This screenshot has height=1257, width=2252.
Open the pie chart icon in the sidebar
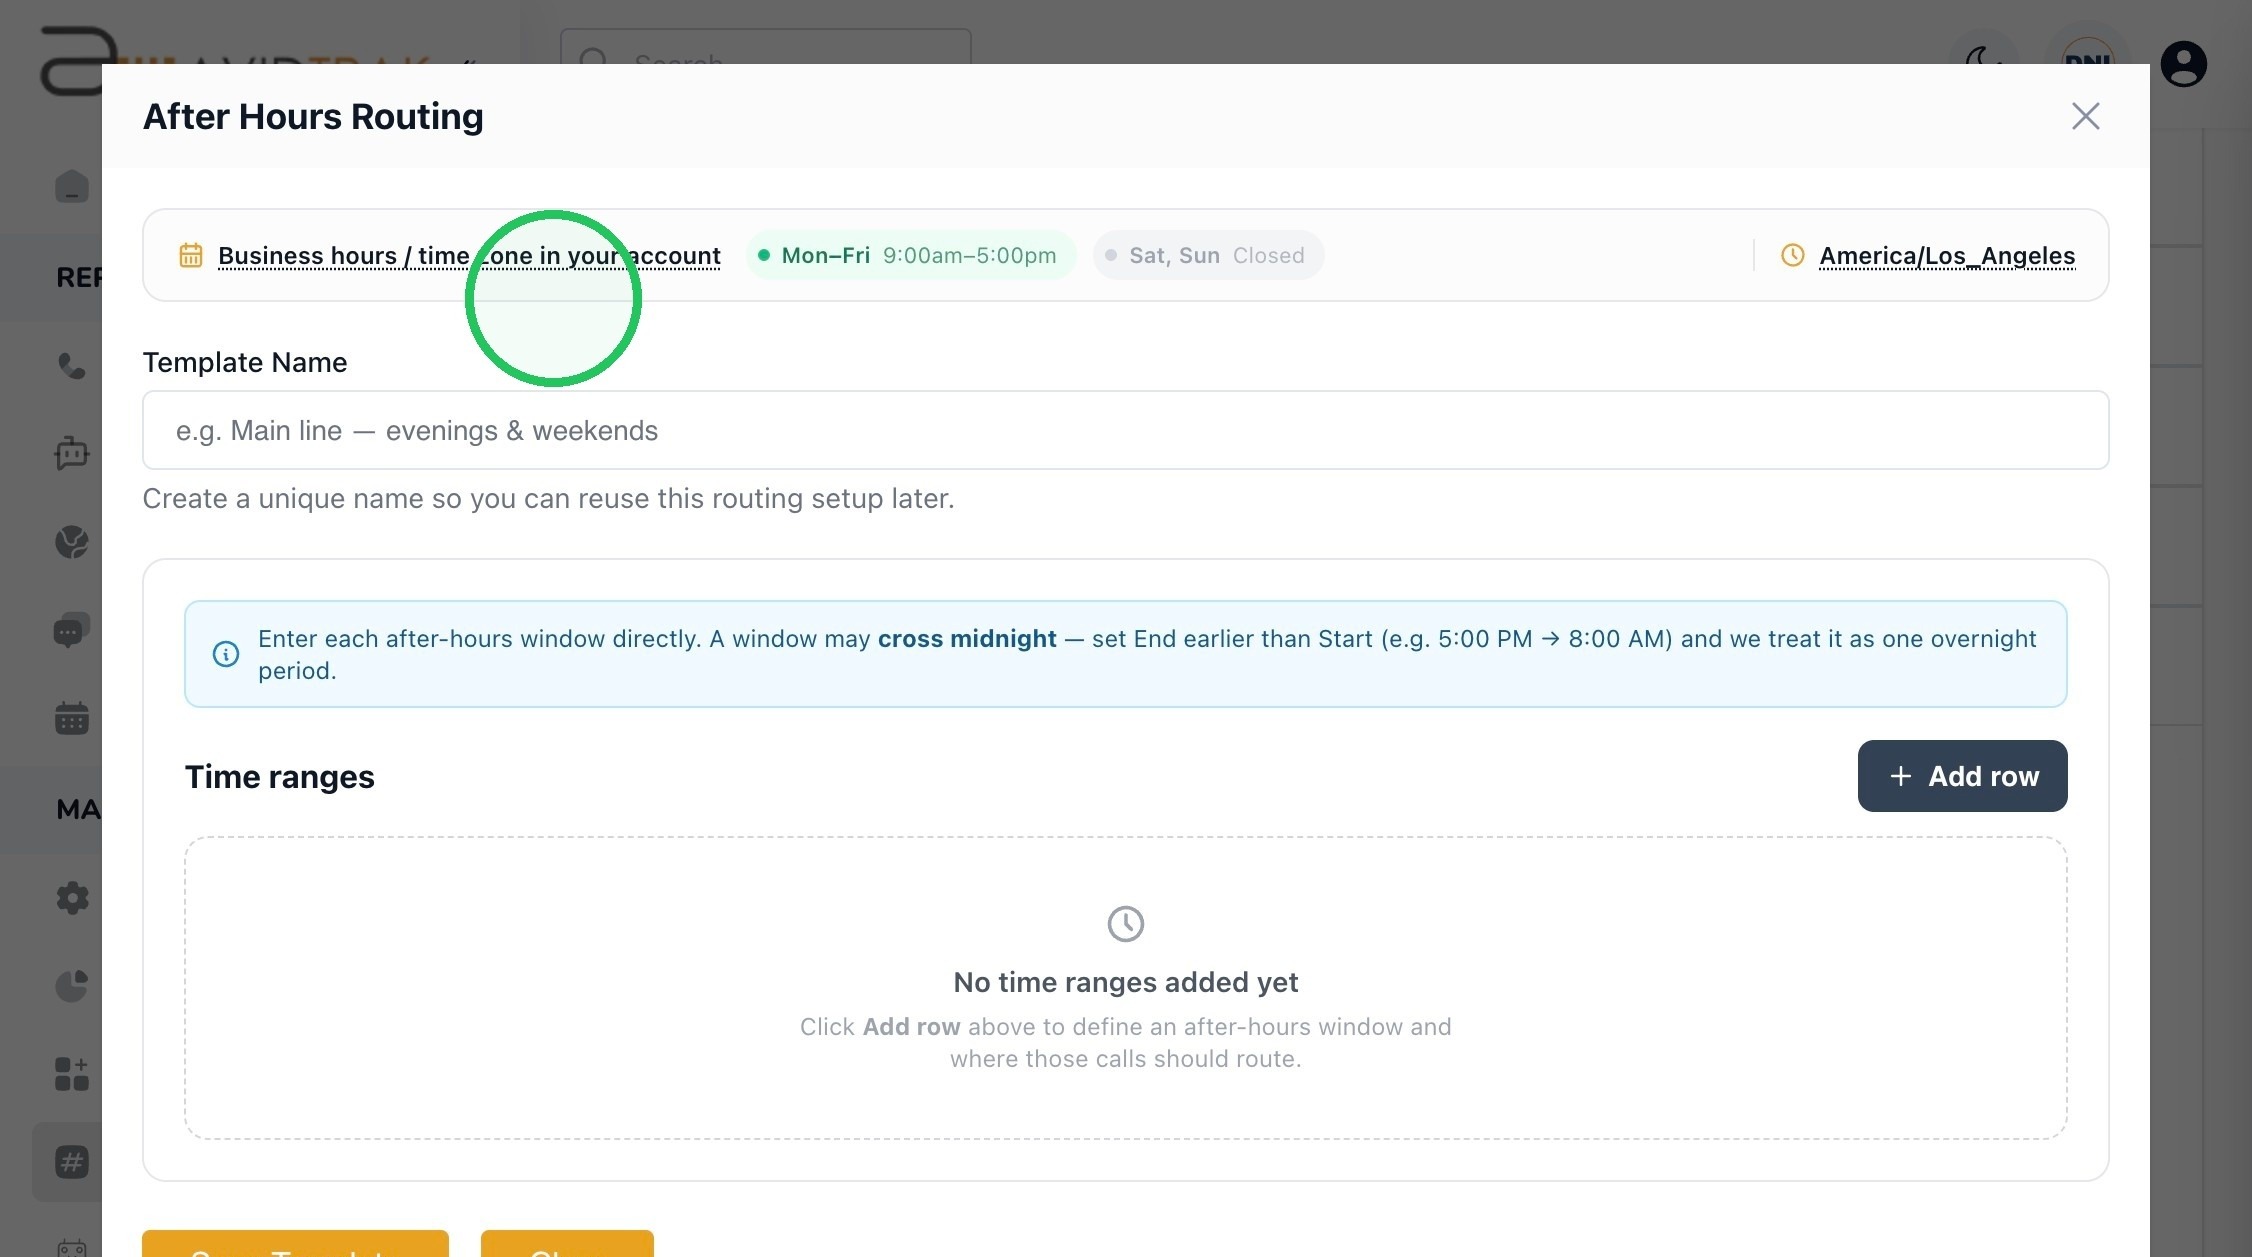coord(72,986)
